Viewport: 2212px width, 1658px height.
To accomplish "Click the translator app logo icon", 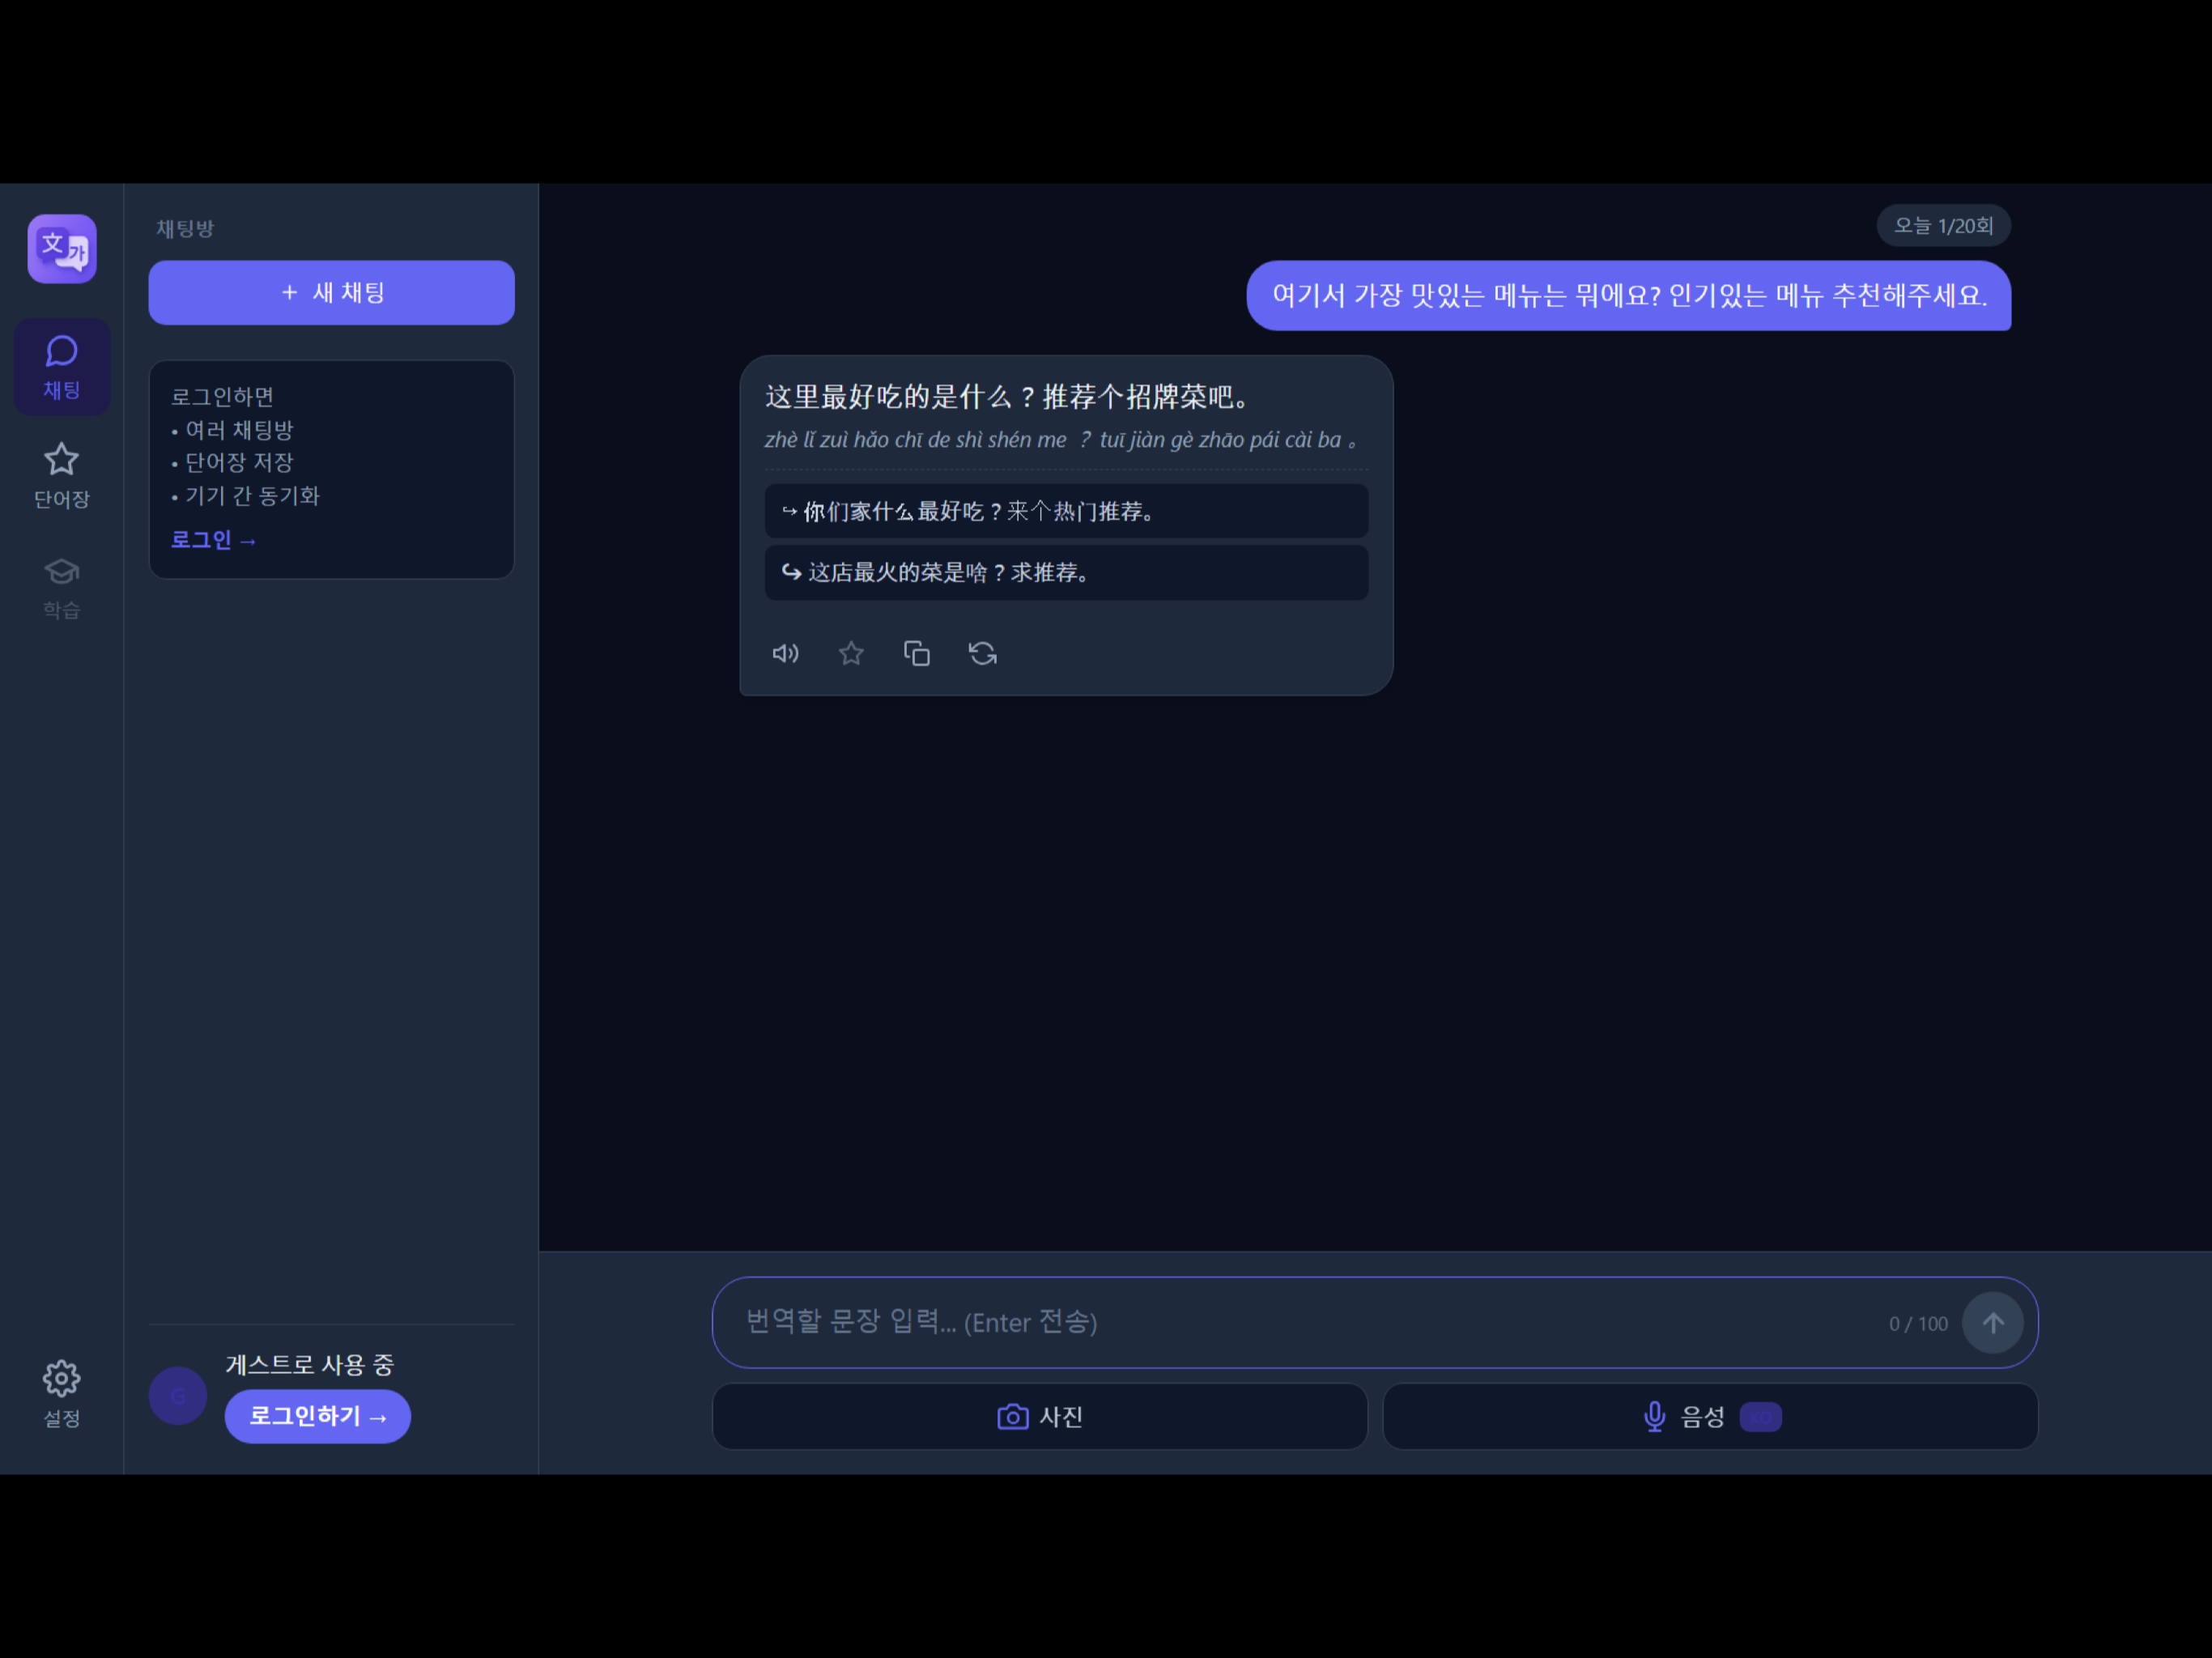I will 62,249.
